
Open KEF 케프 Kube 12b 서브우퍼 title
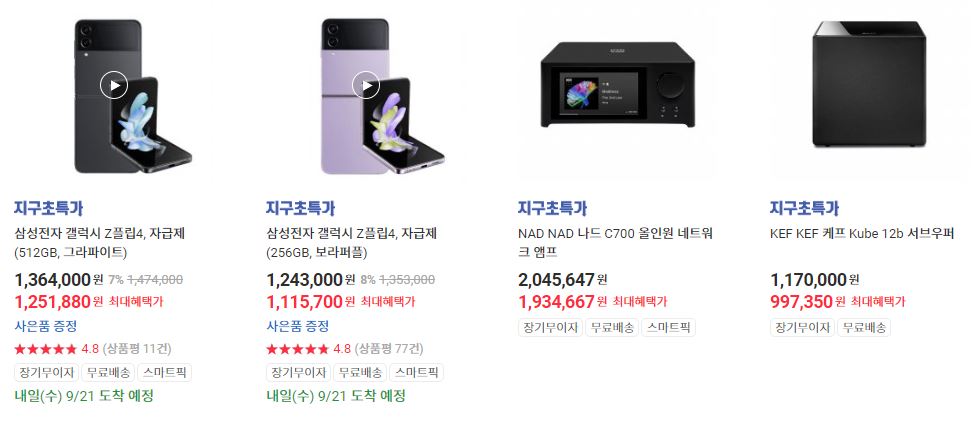862,234
